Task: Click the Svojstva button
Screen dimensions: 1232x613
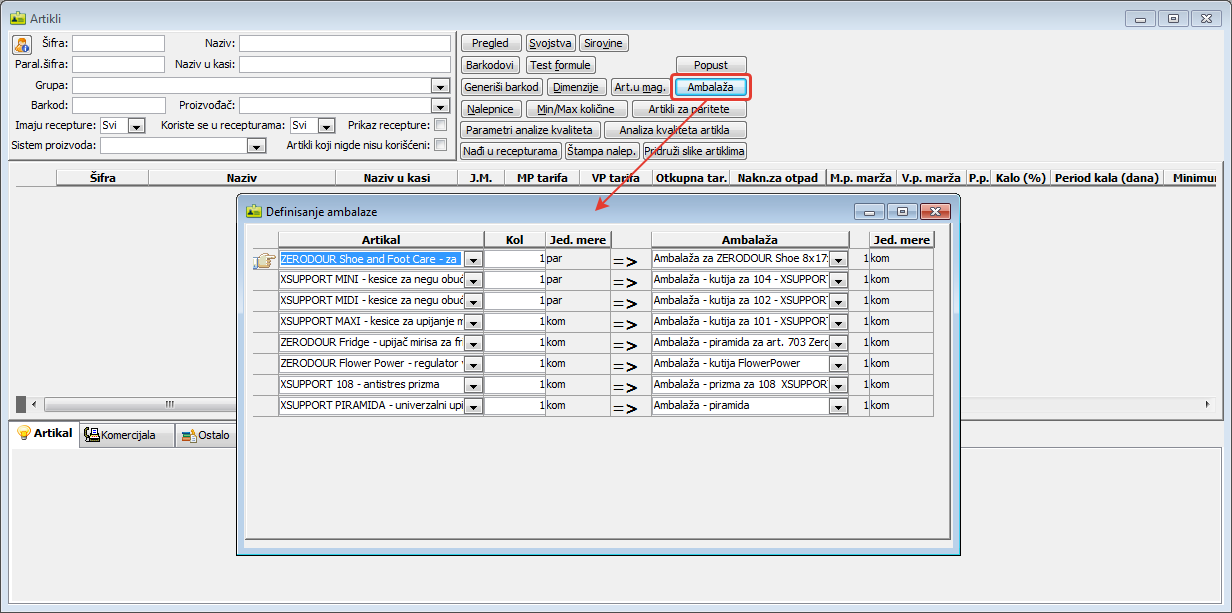Action: click(x=550, y=43)
